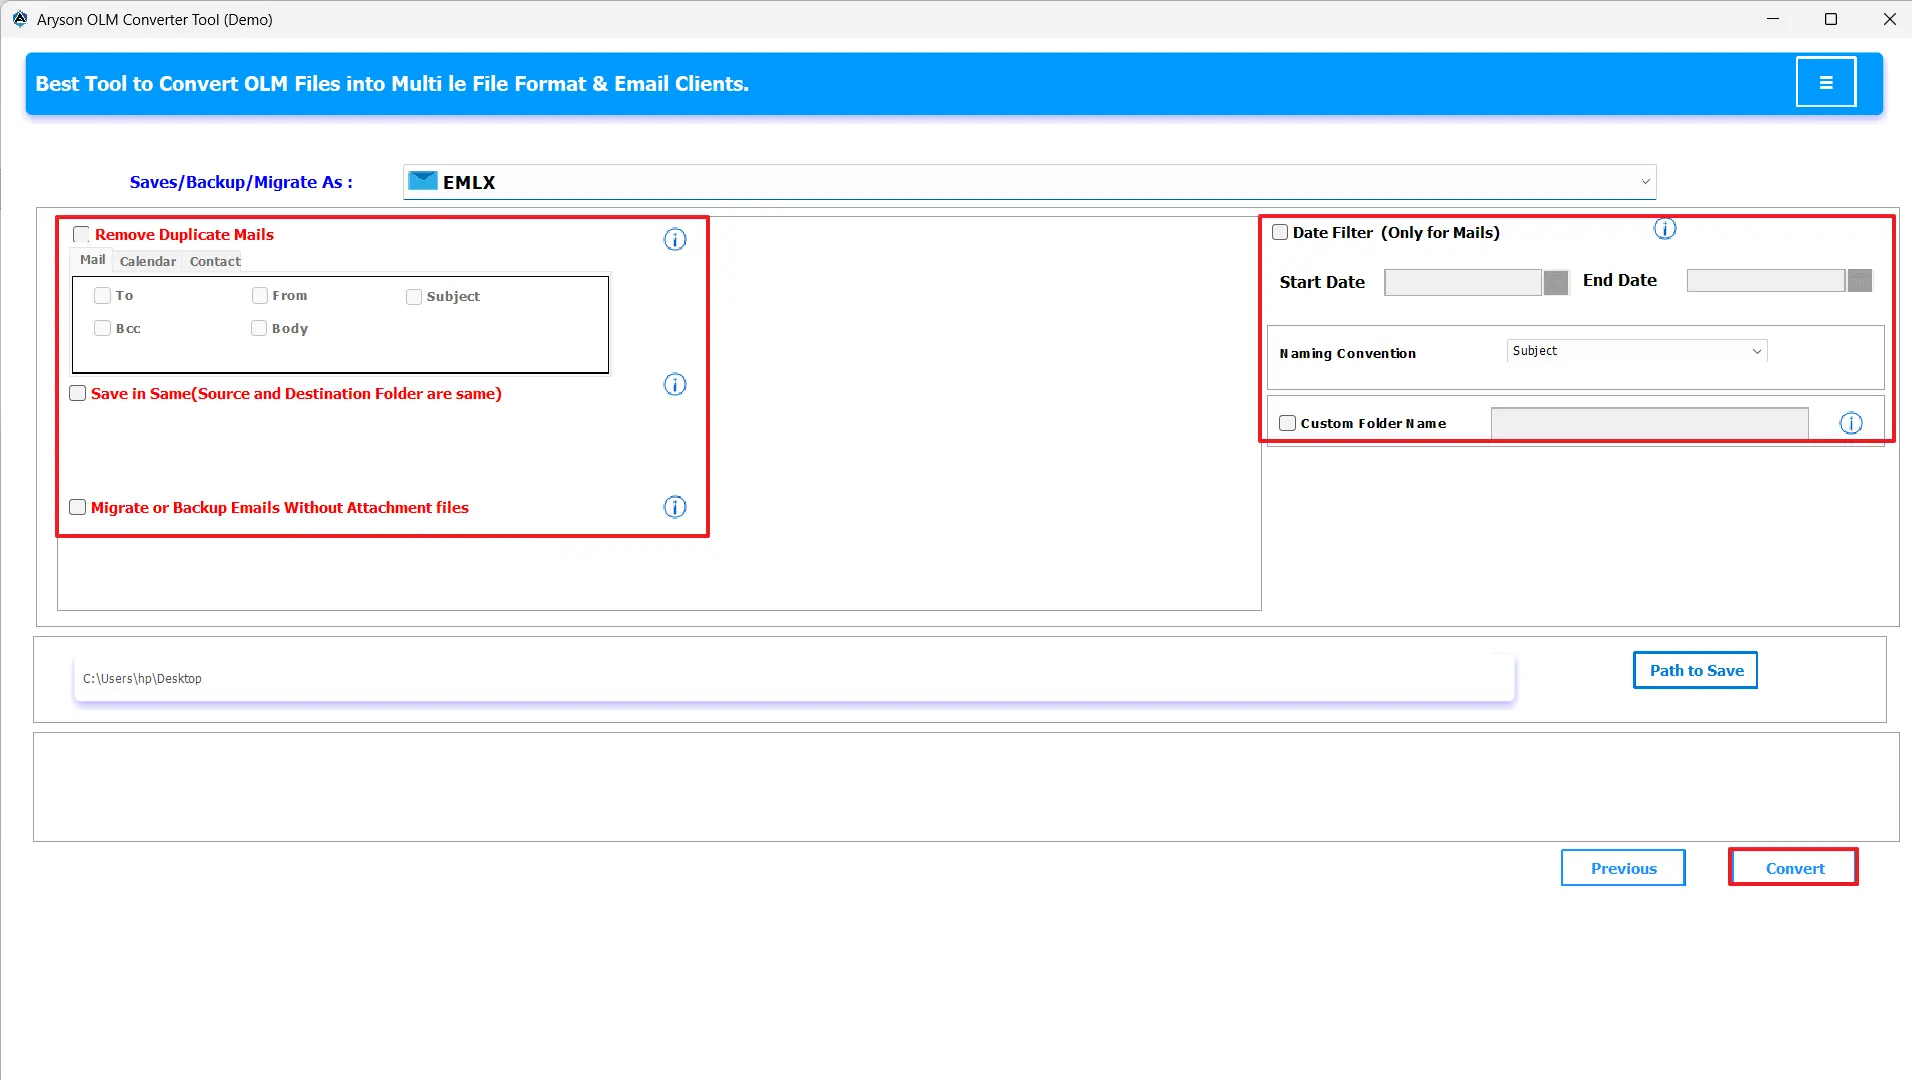Click info icon beside Custom Folder Name
Viewport: 1912px width, 1080px height.
(x=1851, y=423)
